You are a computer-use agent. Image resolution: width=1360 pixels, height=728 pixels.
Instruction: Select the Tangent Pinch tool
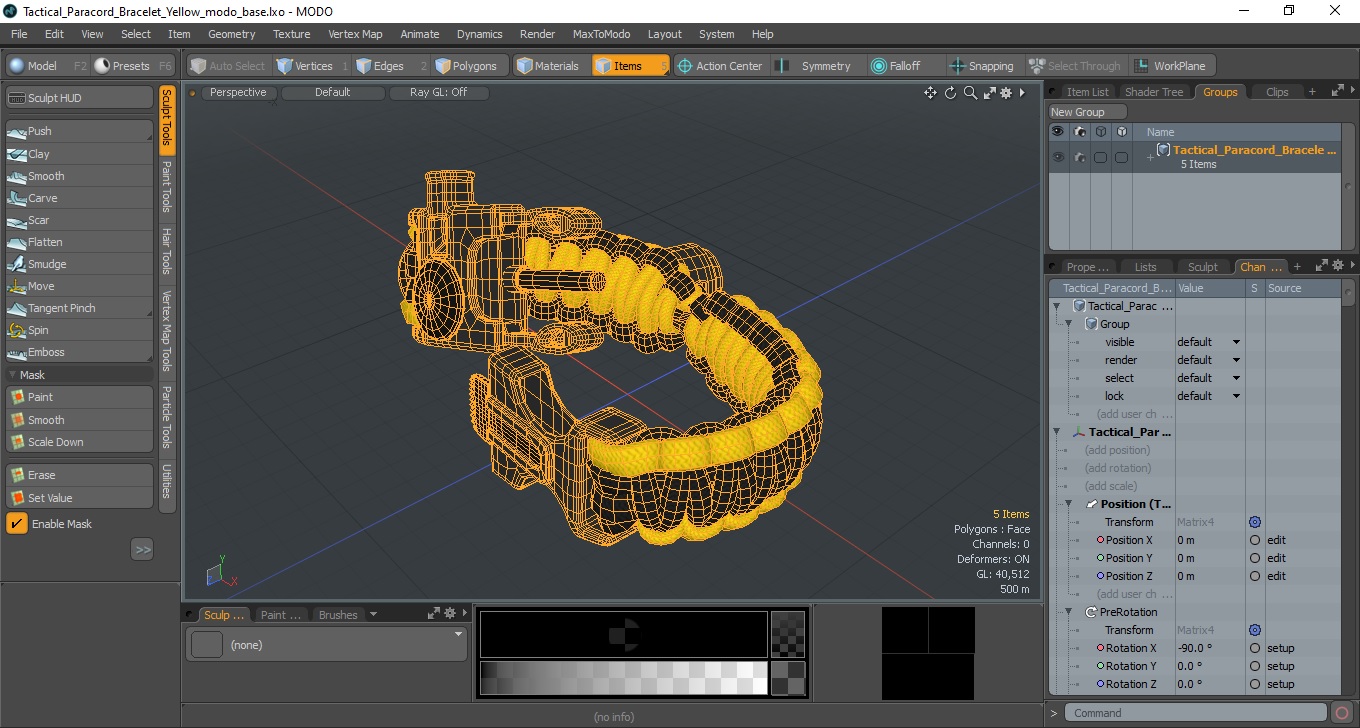(x=79, y=308)
